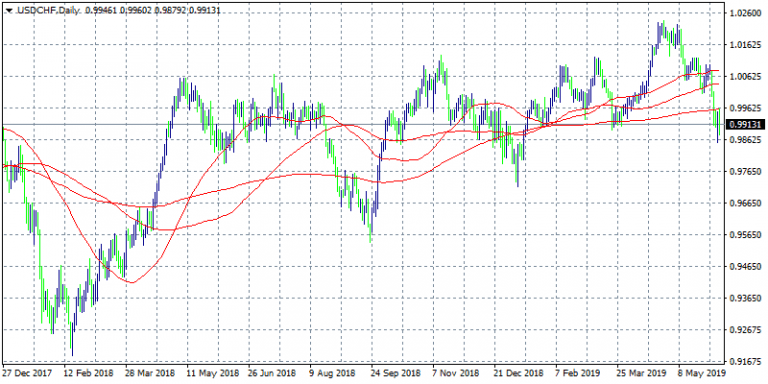
Task: Click the 0.97650 price axis label
Action: click(745, 171)
